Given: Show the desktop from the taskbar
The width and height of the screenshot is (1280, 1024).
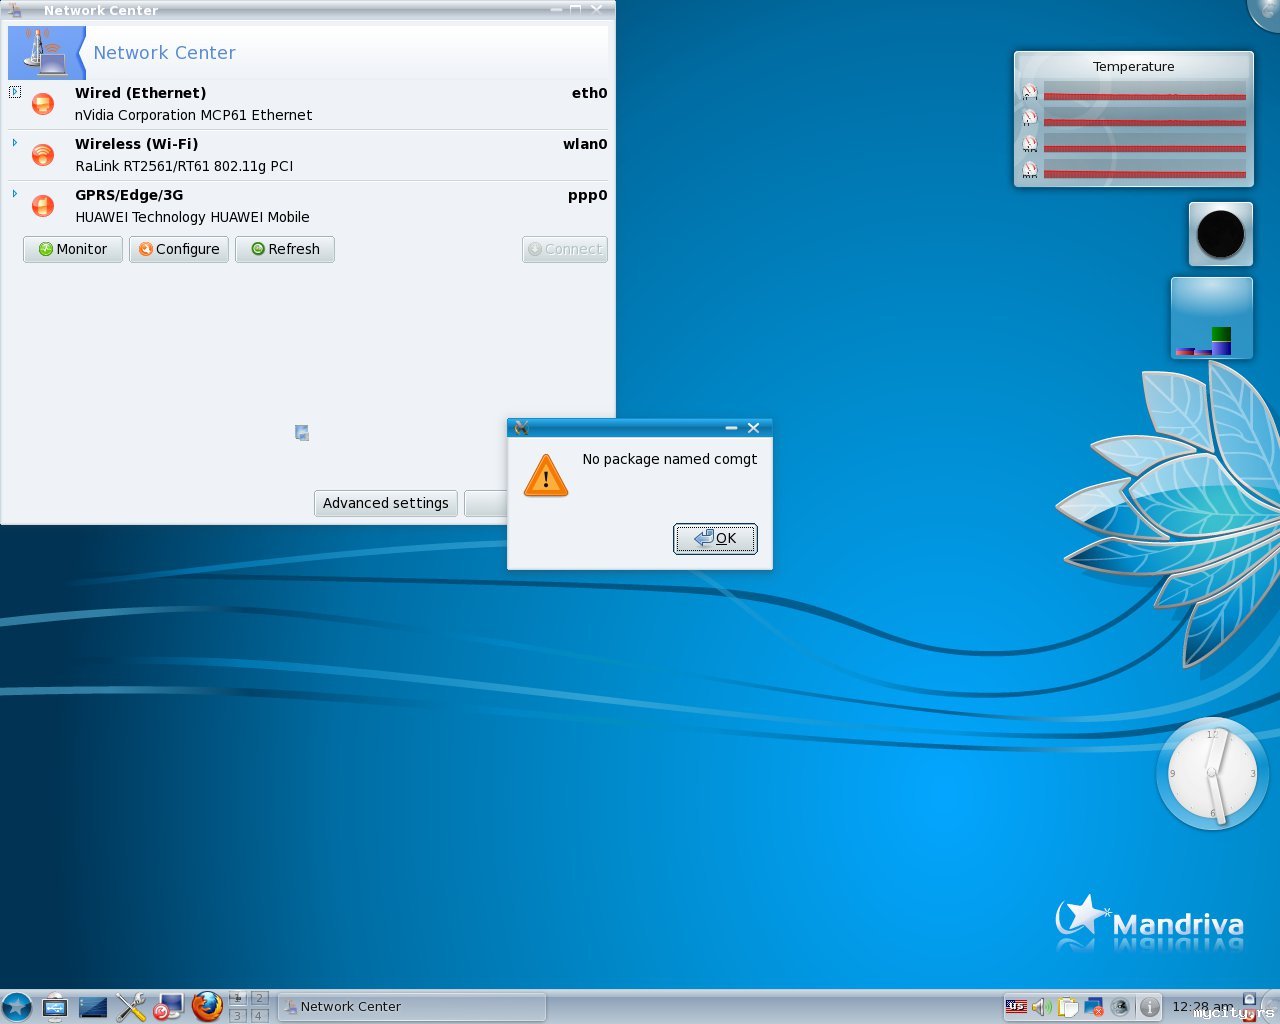Looking at the screenshot, I should click(93, 1007).
